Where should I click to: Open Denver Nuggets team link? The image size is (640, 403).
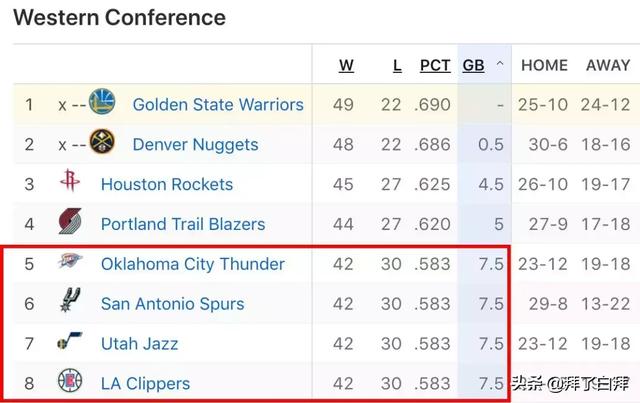(x=196, y=145)
